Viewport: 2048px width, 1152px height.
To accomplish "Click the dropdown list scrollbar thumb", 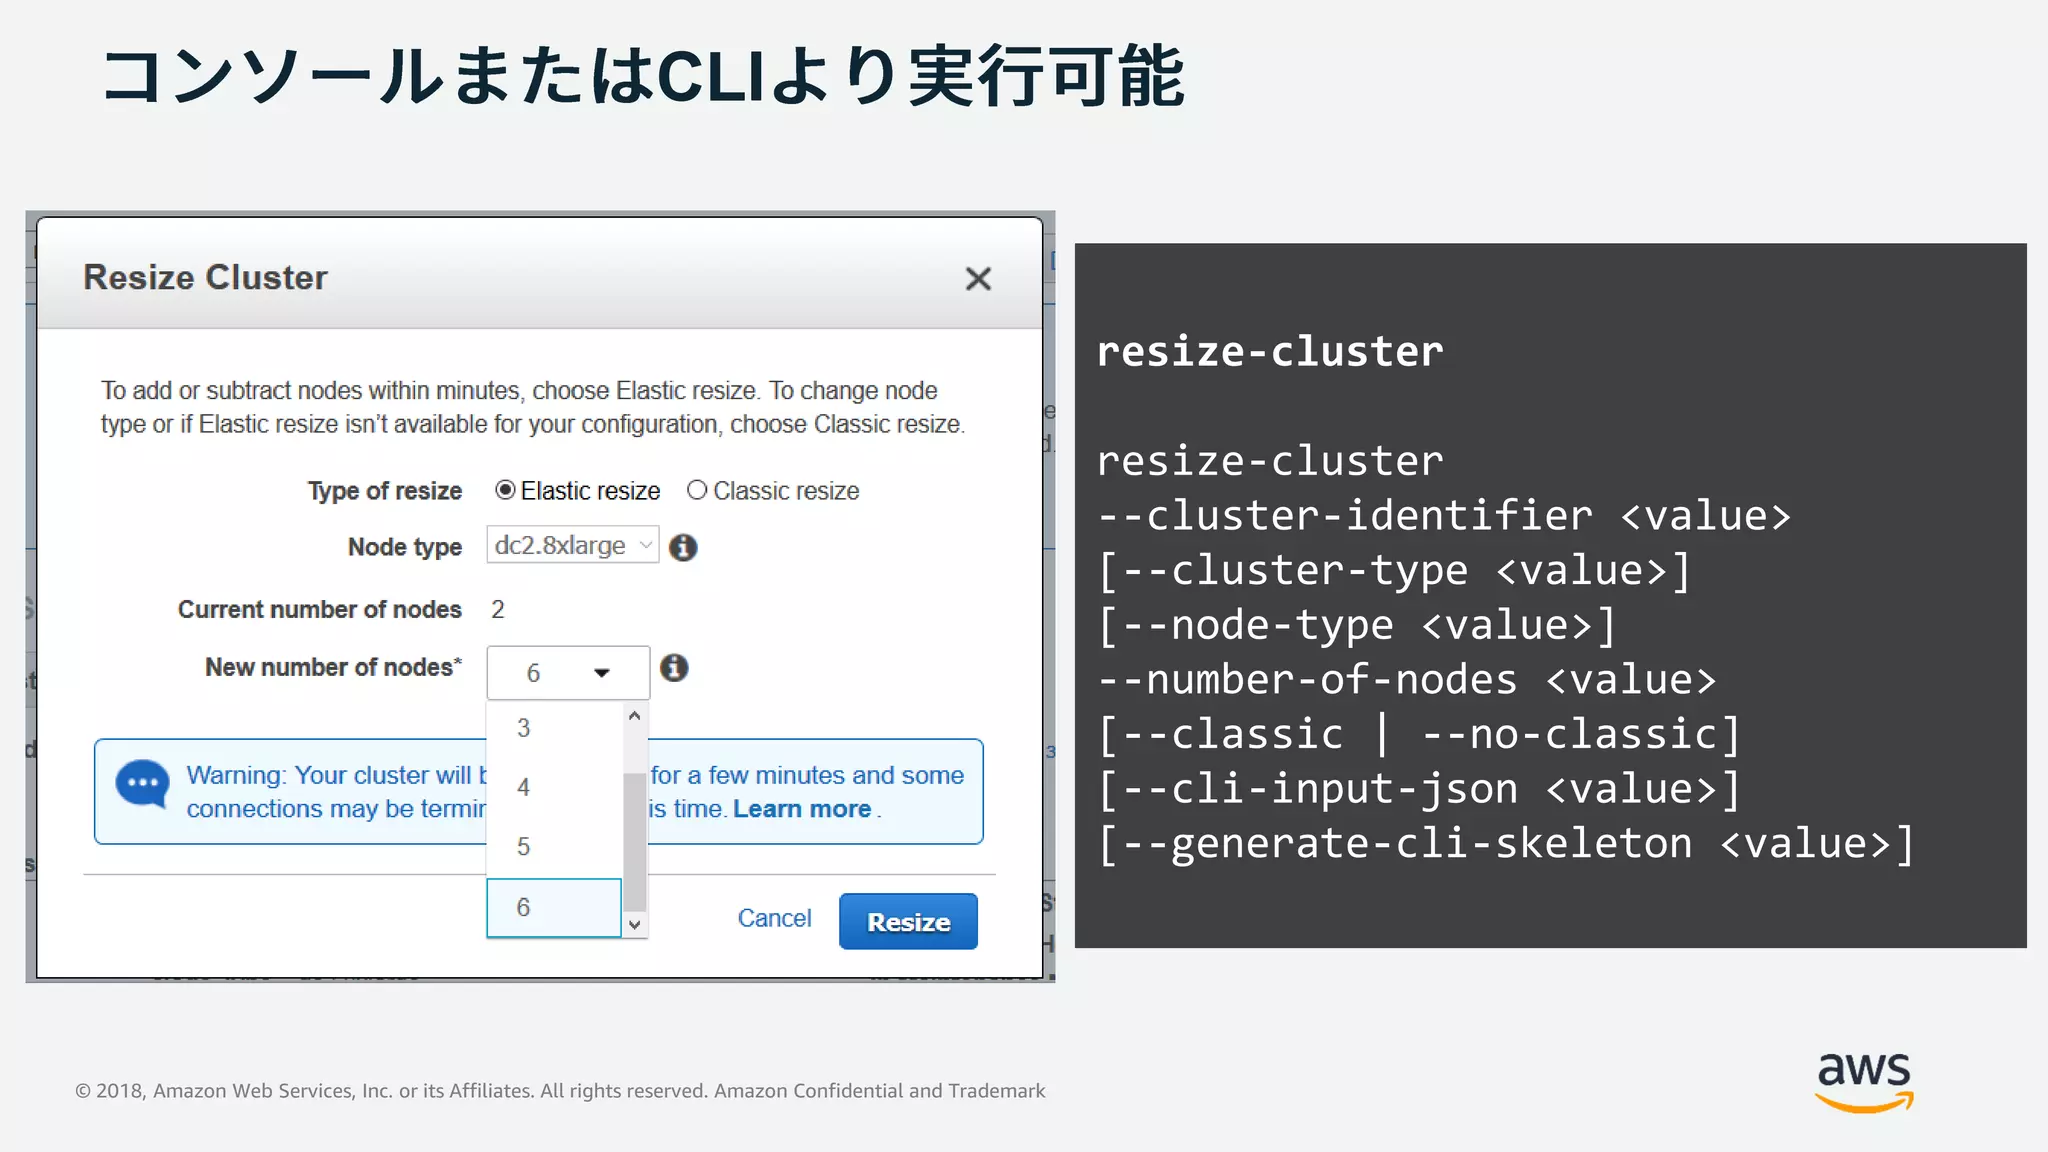I will (x=634, y=842).
